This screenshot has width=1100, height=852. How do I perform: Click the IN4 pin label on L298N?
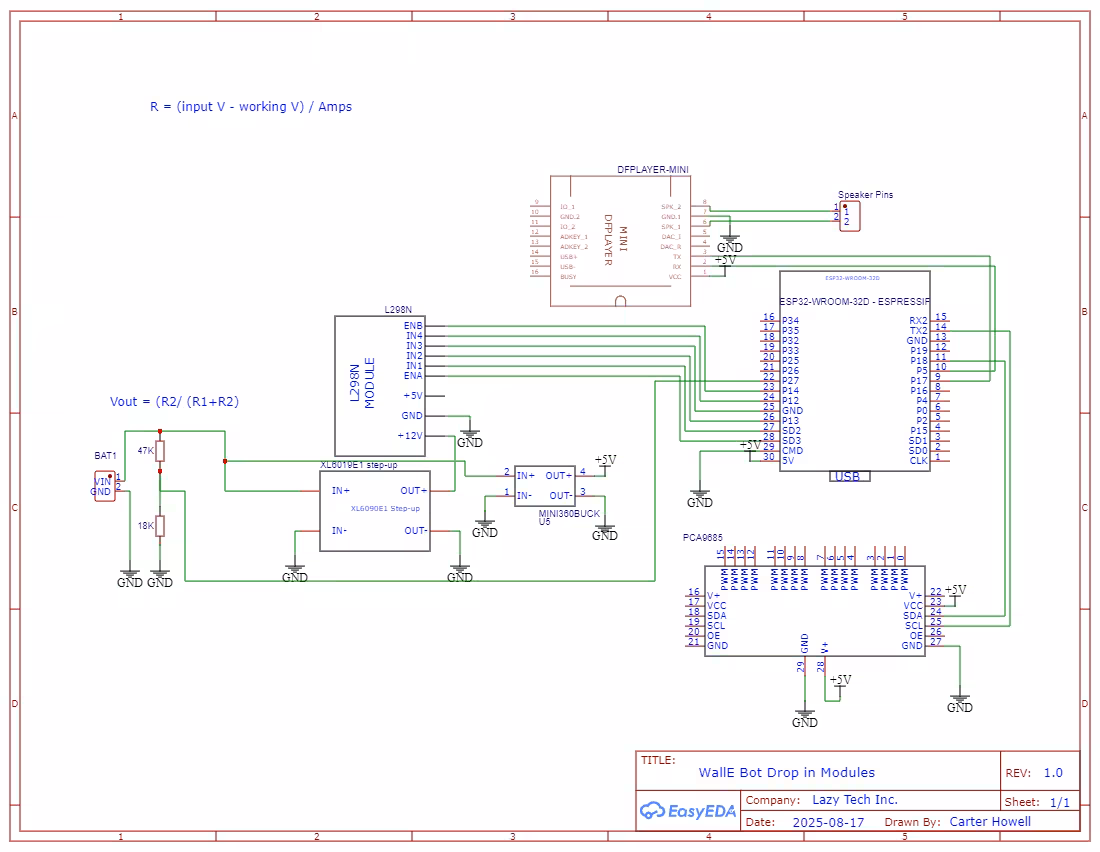pos(414,335)
